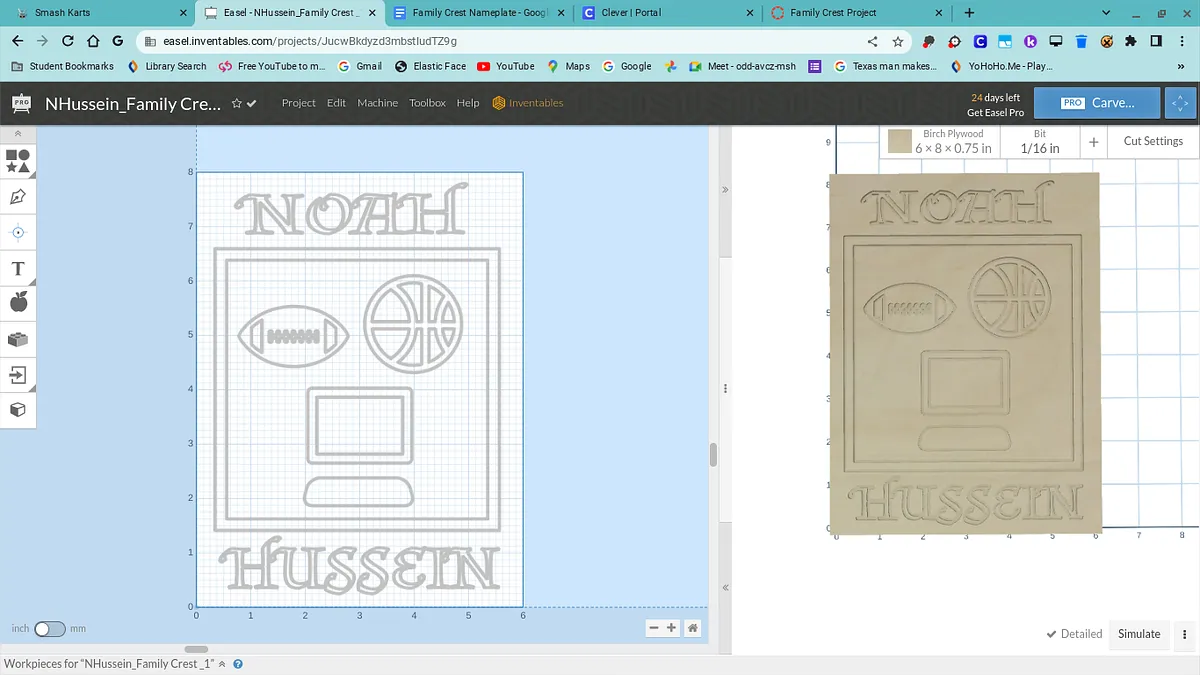The image size is (1200, 675).
Task: Switch to Family Crest Nameplate Google tab
Action: [481, 13]
